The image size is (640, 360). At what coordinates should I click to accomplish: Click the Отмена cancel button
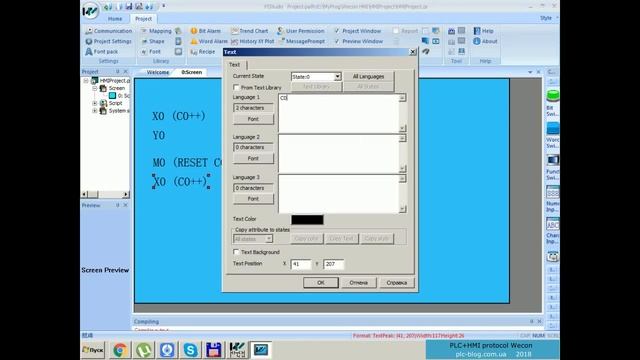(x=358, y=282)
